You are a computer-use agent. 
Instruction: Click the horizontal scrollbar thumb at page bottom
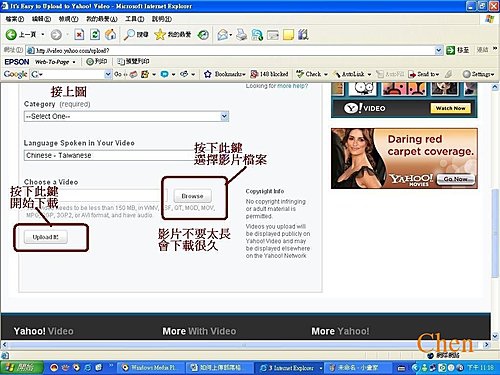(244, 344)
